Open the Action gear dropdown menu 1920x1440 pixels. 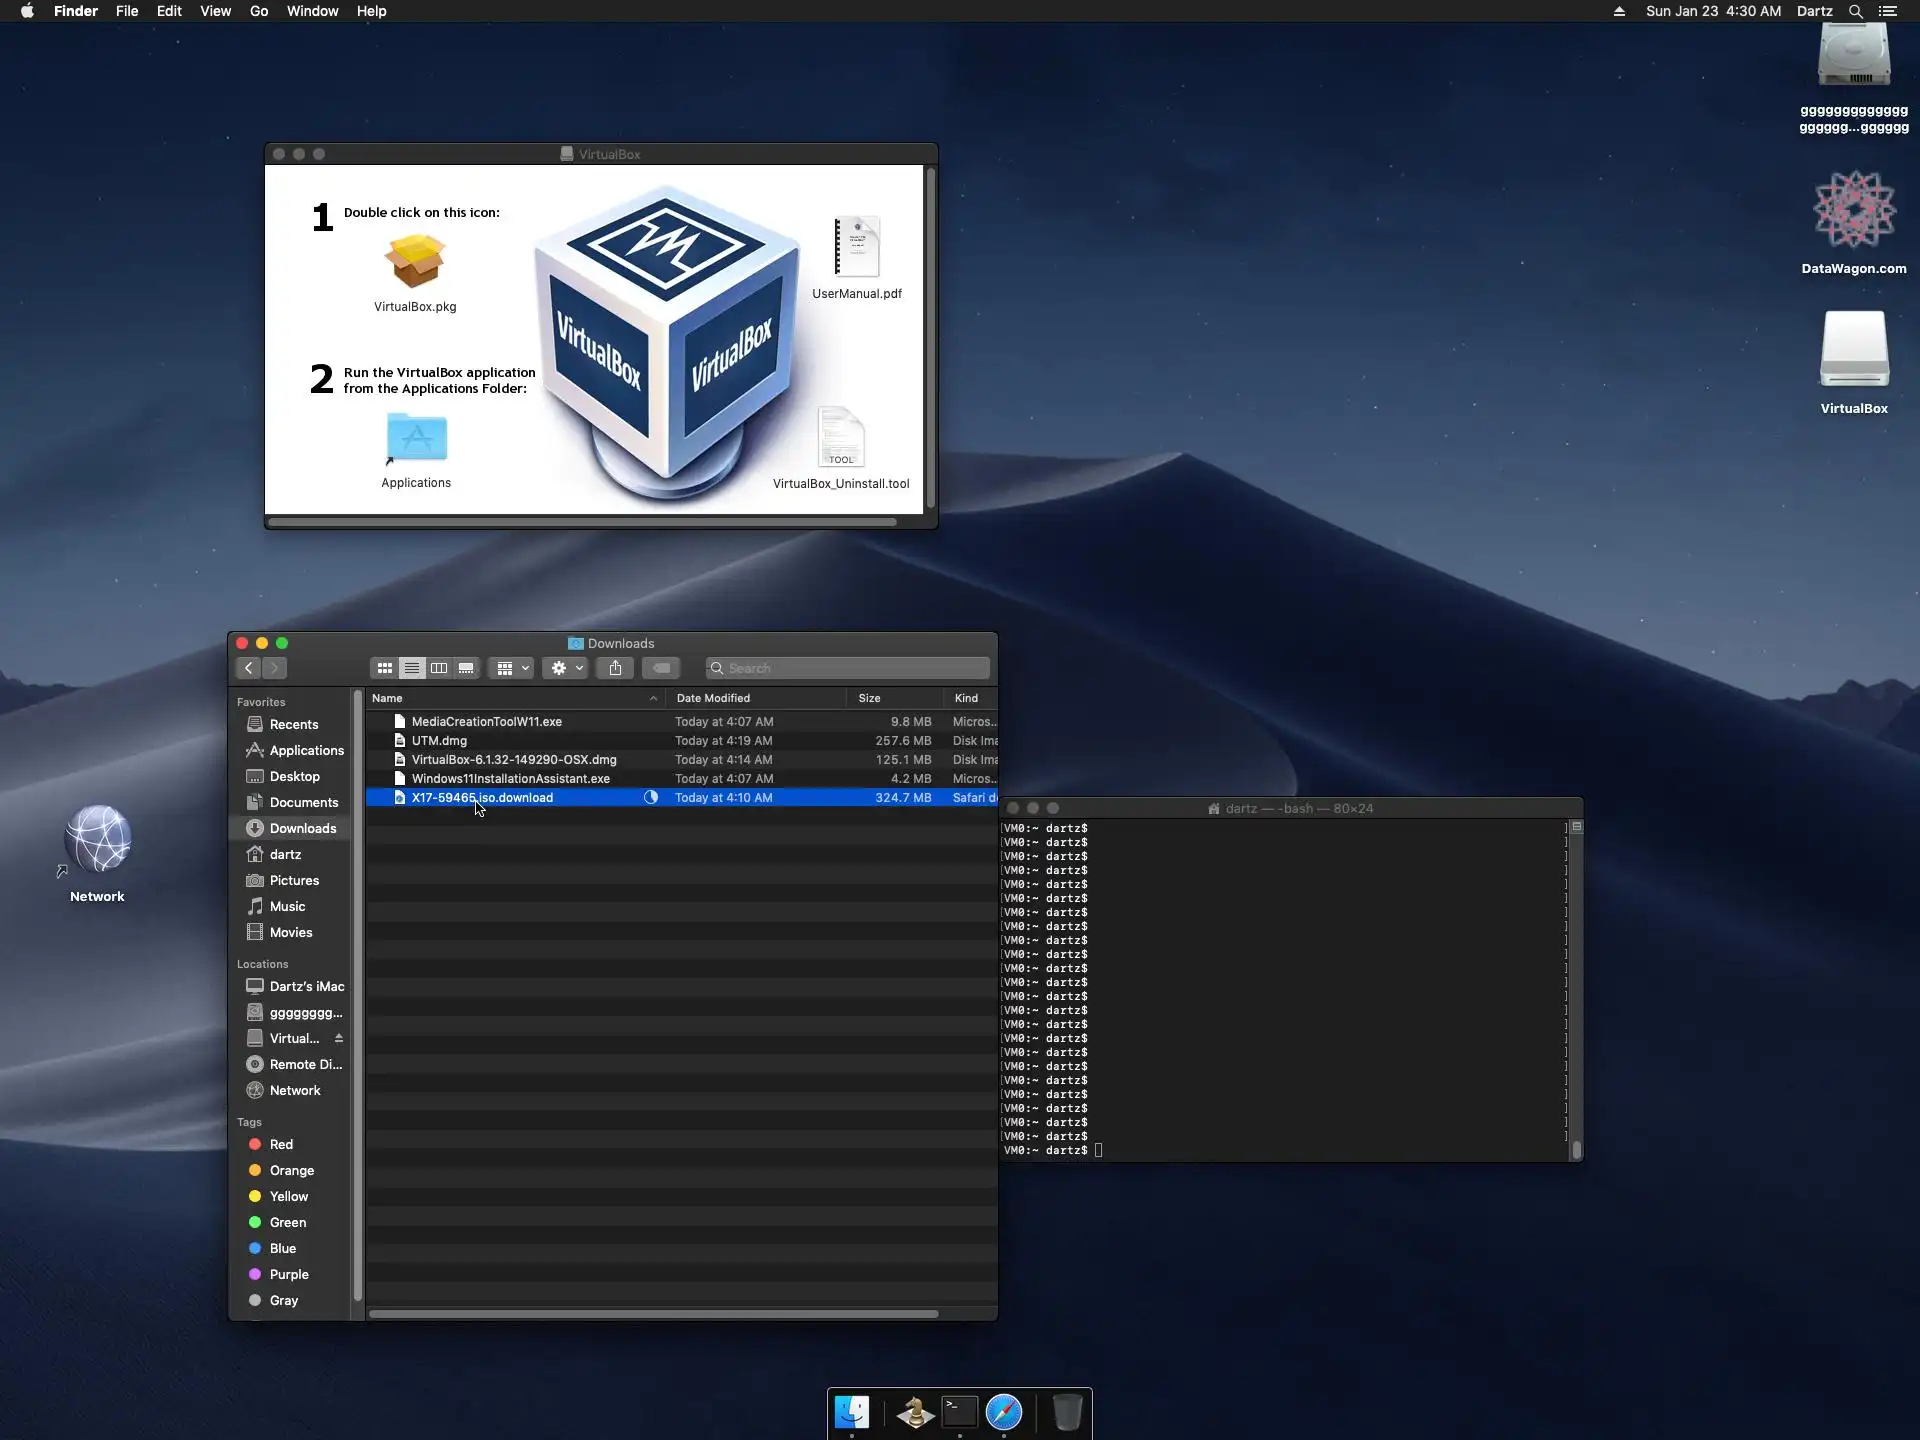point(566,668)
